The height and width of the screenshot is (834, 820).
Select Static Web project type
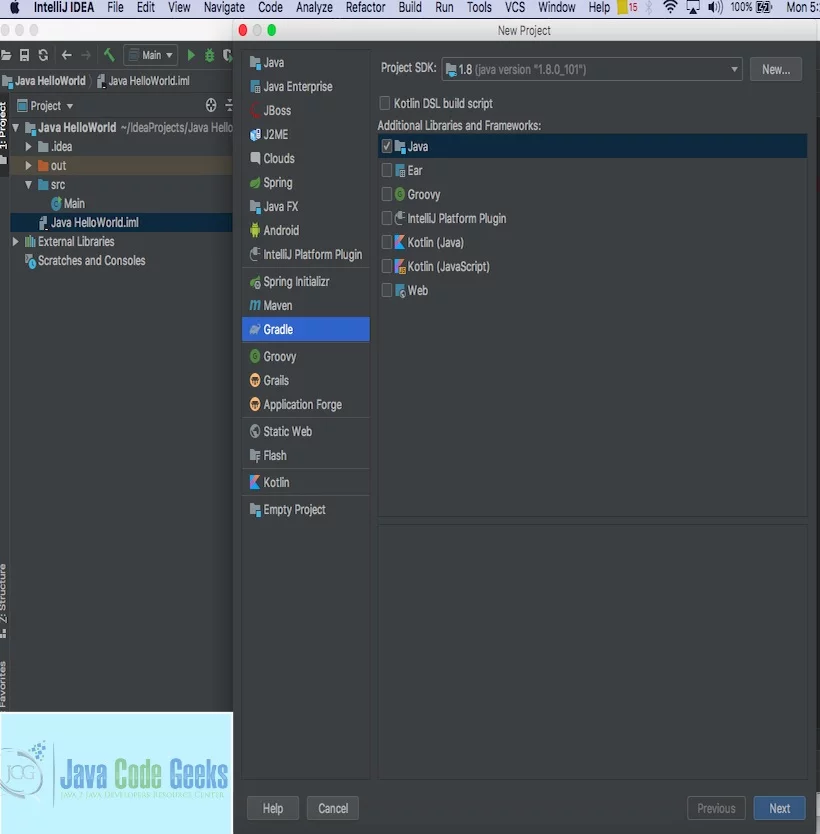(x=306, y=431)
